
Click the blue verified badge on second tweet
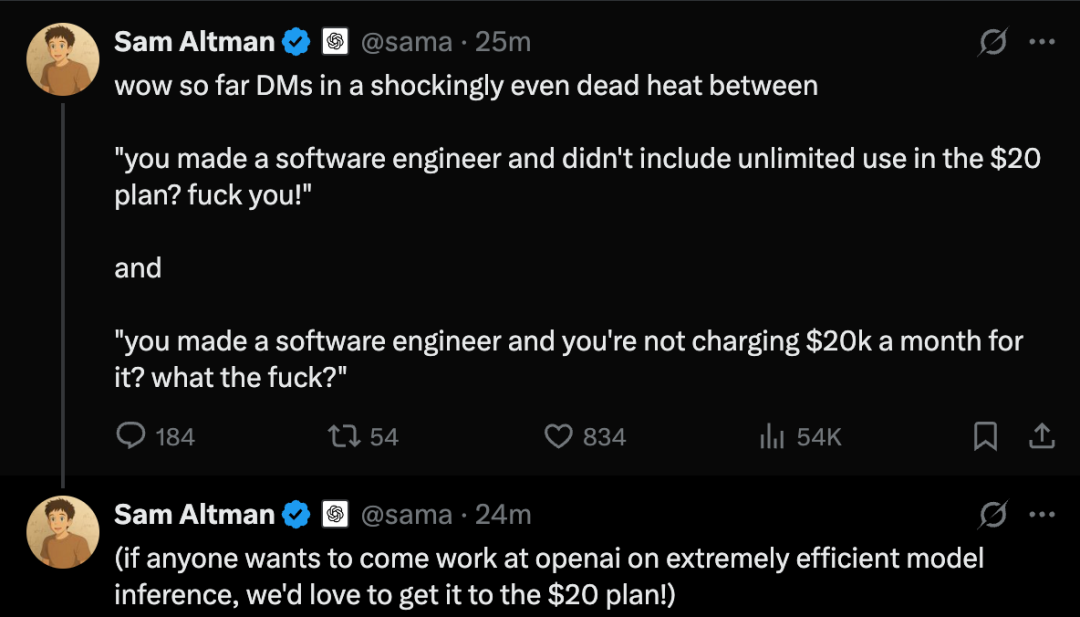coord(296,515)
